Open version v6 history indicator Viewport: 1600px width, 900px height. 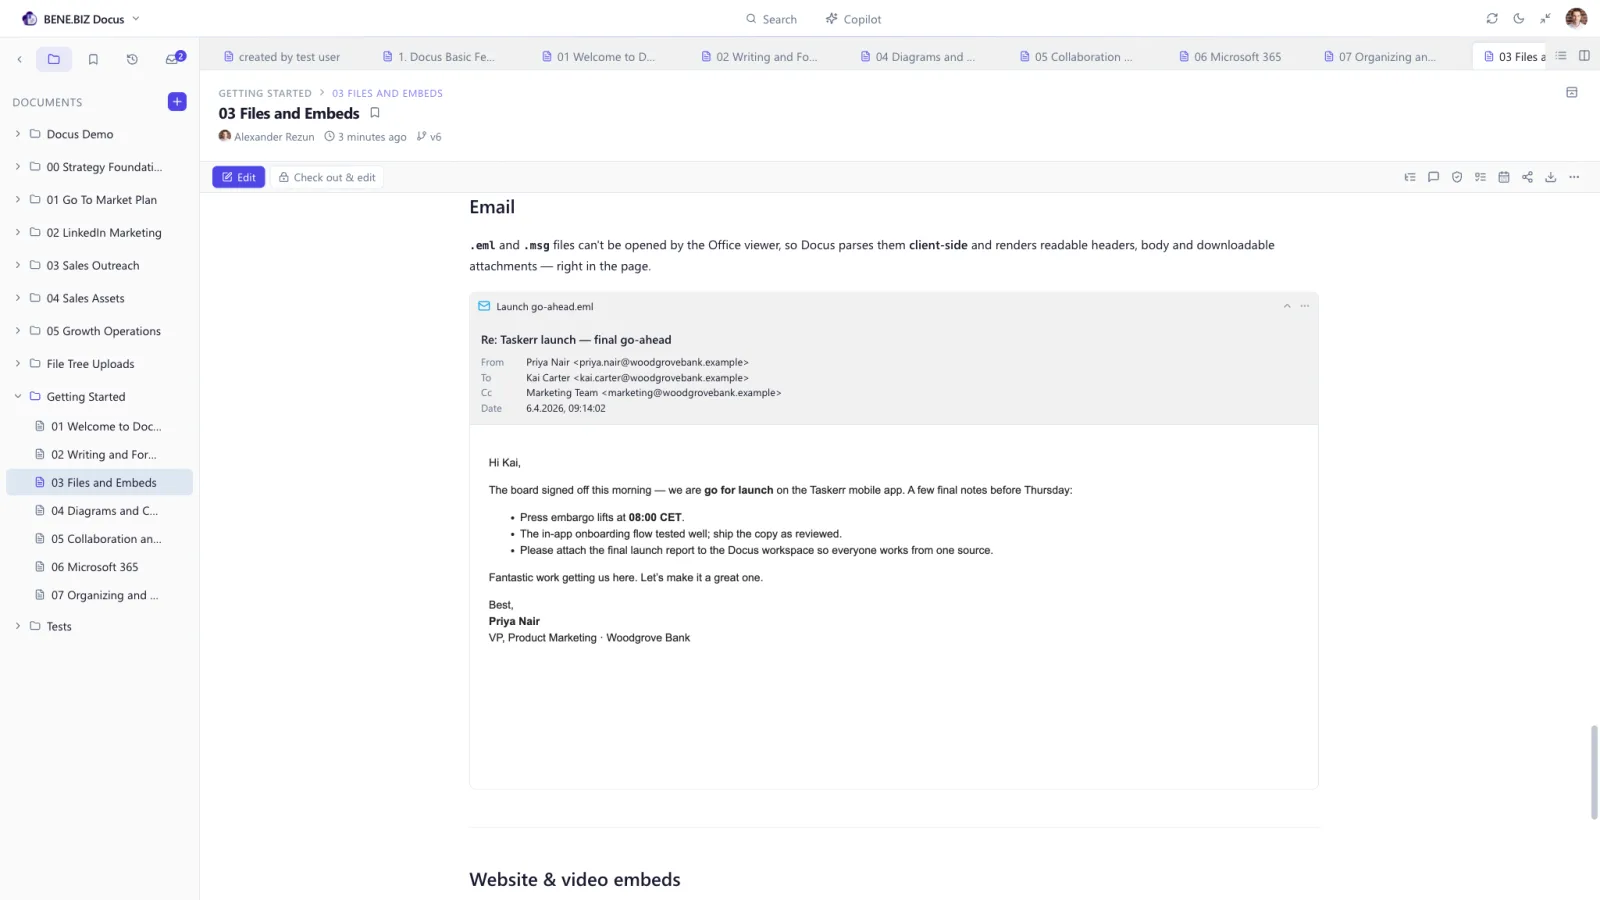[x=429, y=137]
